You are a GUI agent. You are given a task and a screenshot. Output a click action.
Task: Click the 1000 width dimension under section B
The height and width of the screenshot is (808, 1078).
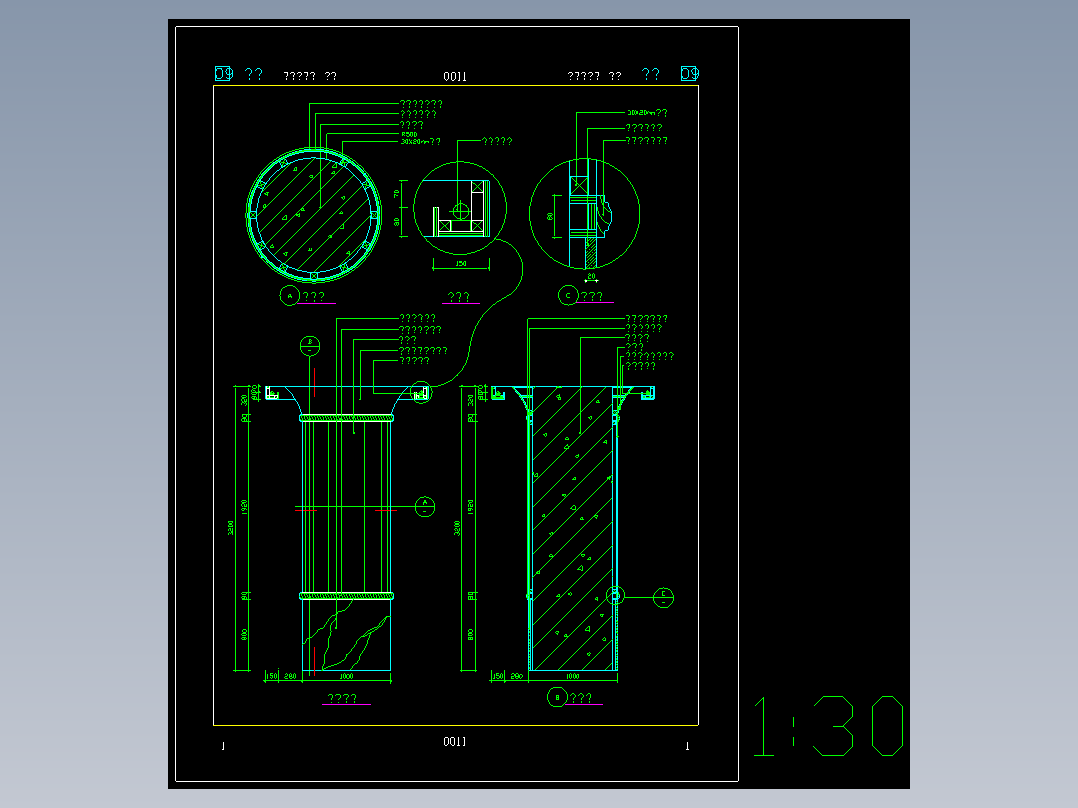[572, 677]
